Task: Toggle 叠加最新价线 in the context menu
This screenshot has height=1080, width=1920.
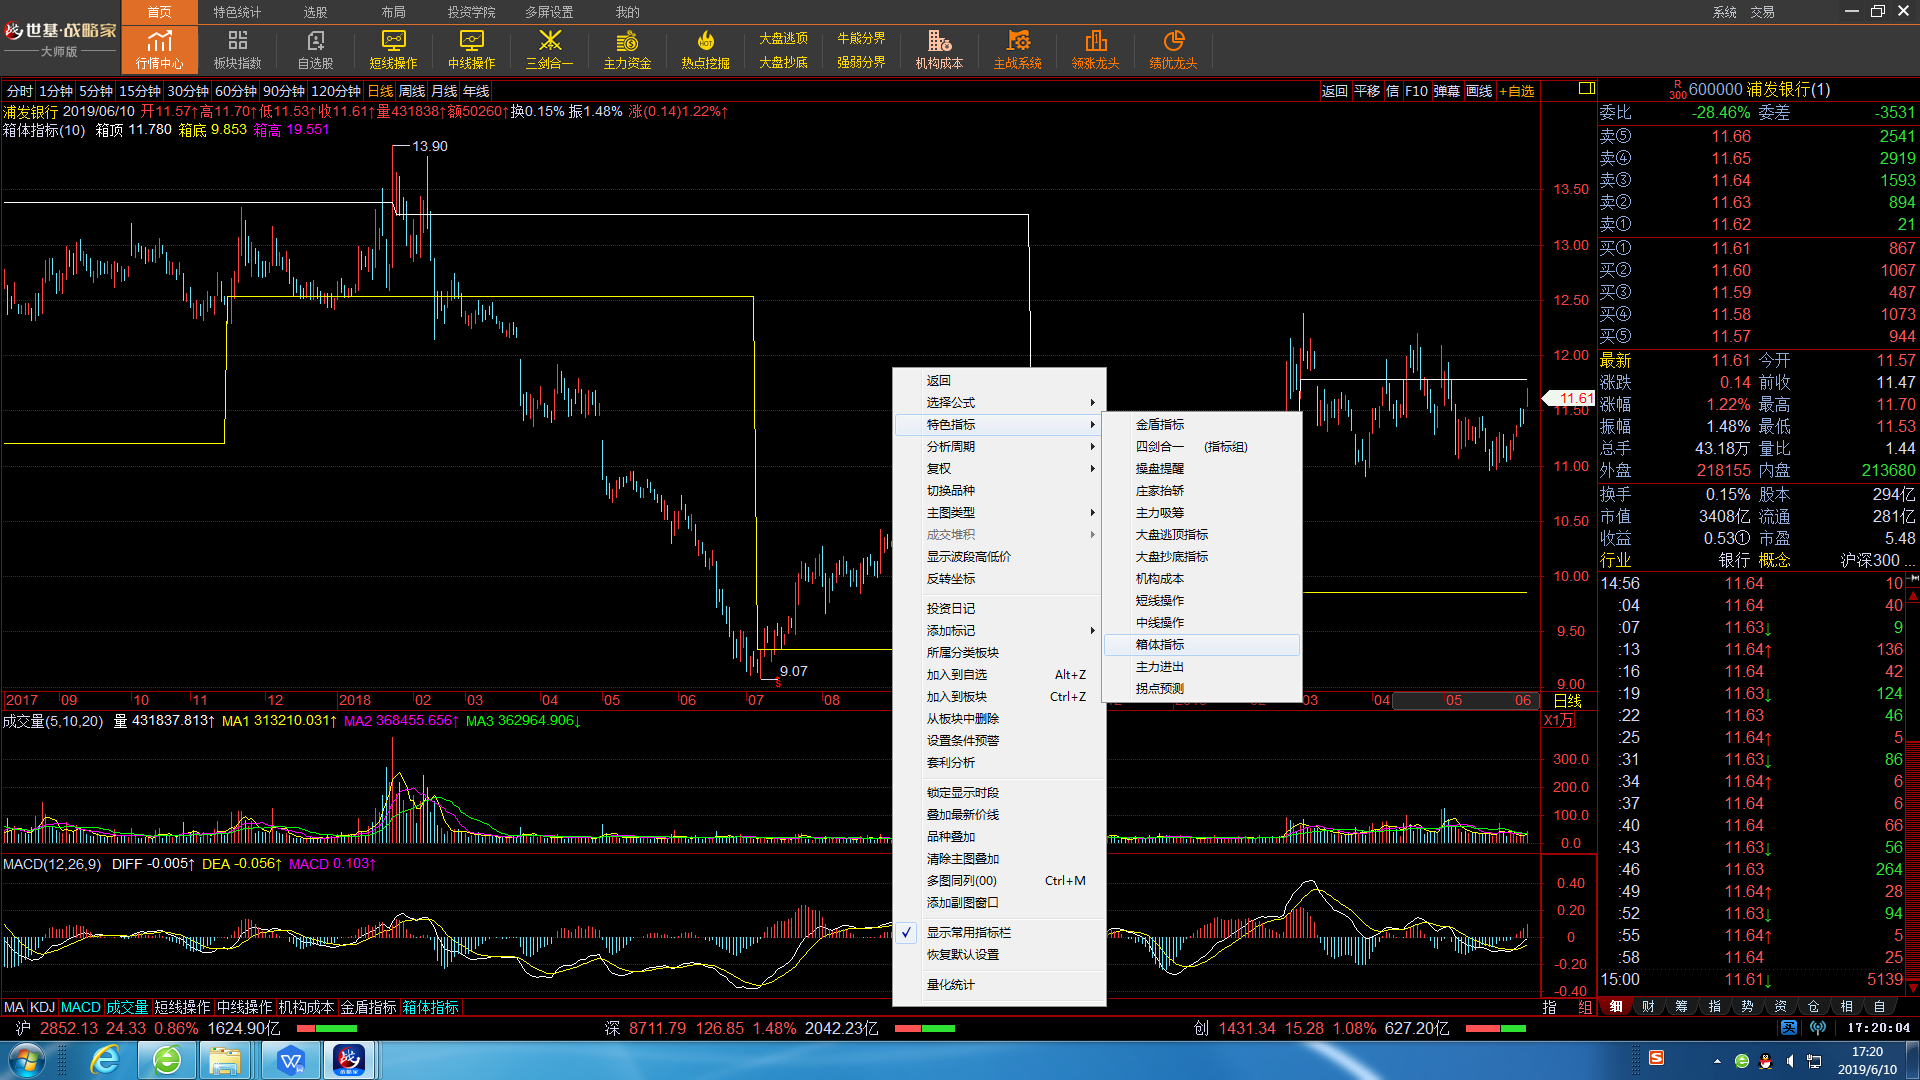Action: pos(999,814)
